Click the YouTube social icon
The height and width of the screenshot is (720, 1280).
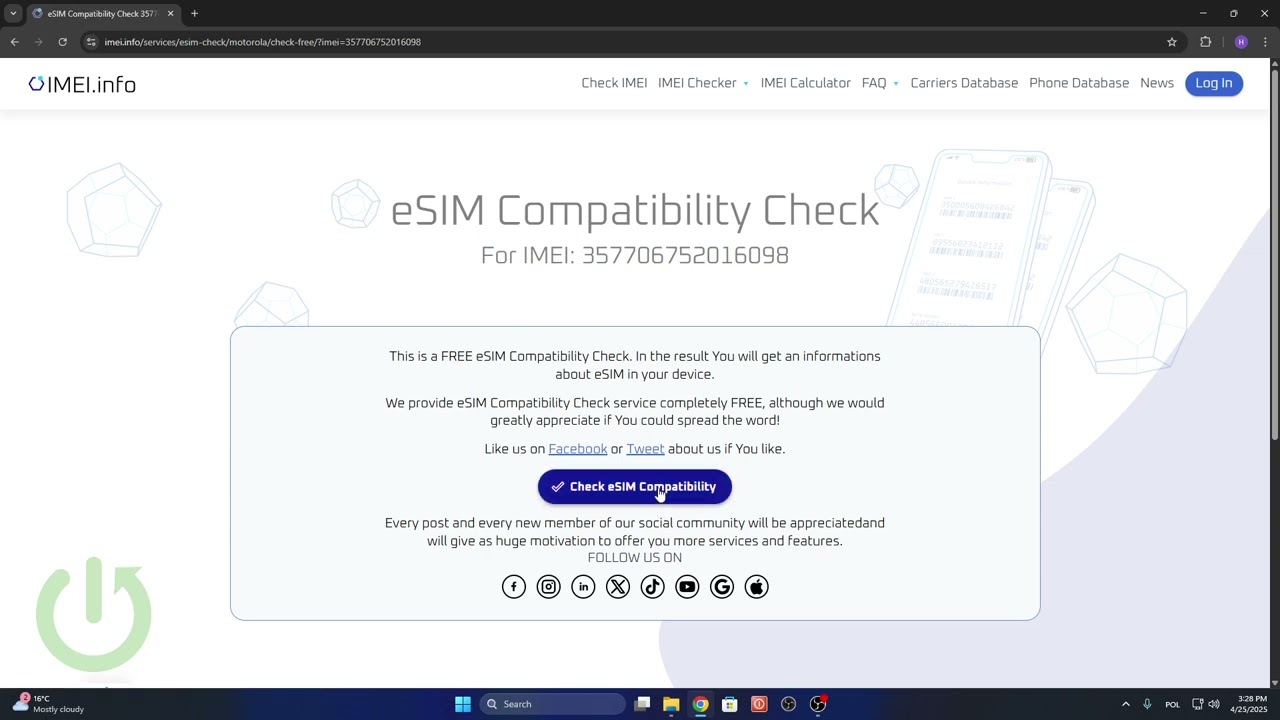point(687,587)
